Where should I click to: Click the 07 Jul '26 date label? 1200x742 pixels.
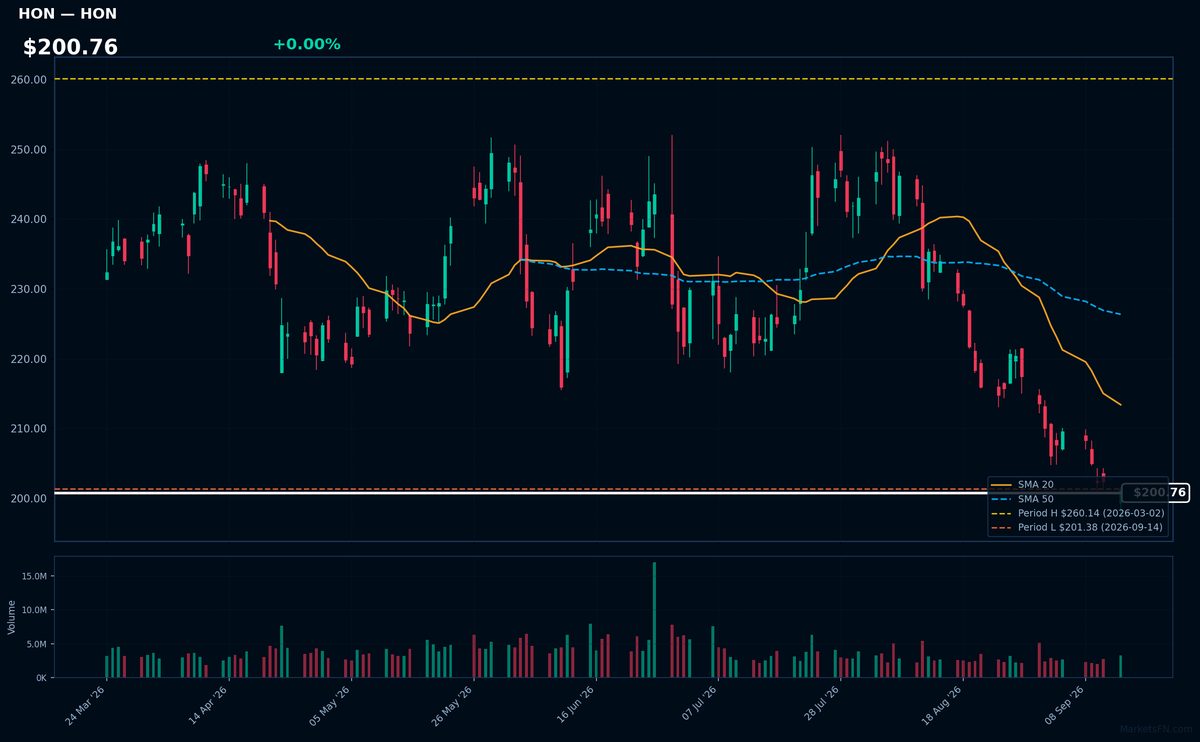[x=697, y=706]
